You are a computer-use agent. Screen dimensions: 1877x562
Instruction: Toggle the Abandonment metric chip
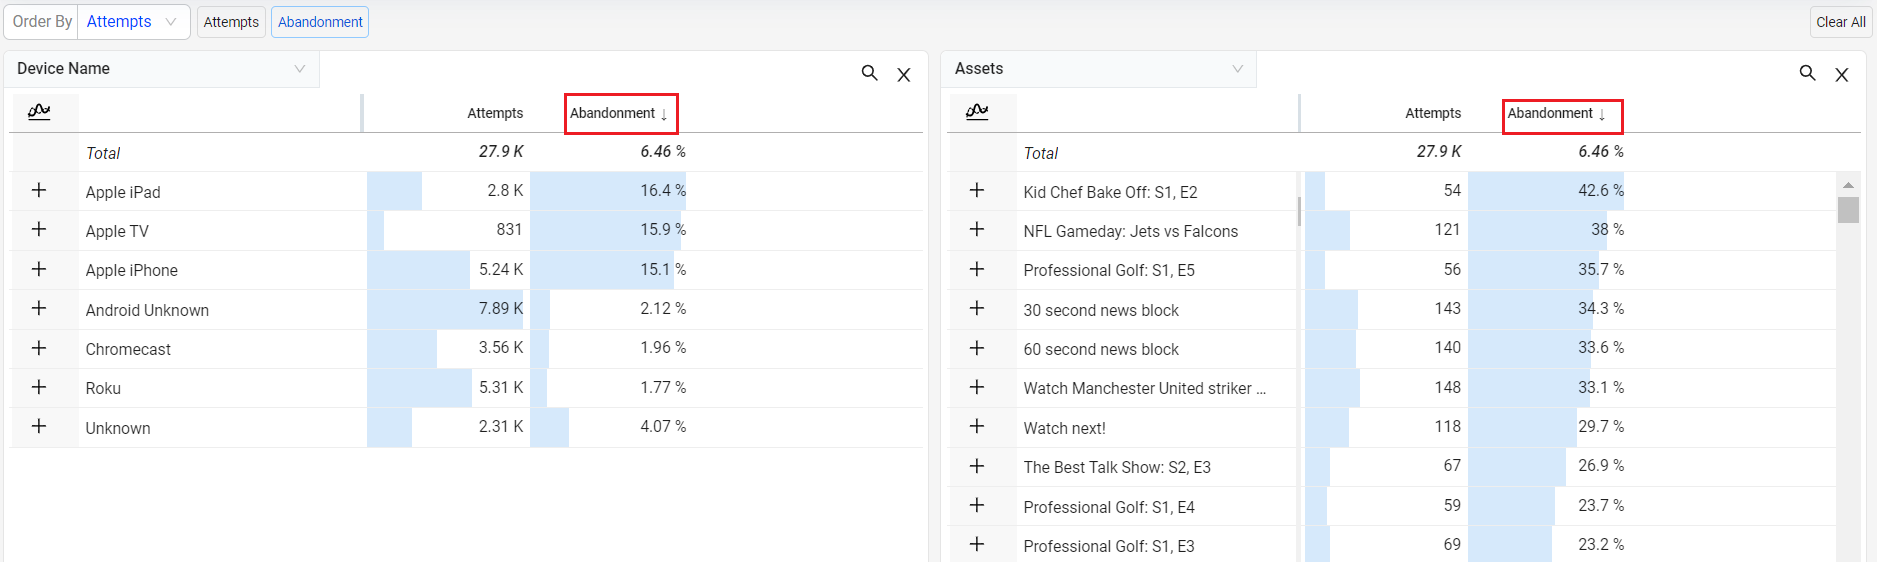pos(320,22)
